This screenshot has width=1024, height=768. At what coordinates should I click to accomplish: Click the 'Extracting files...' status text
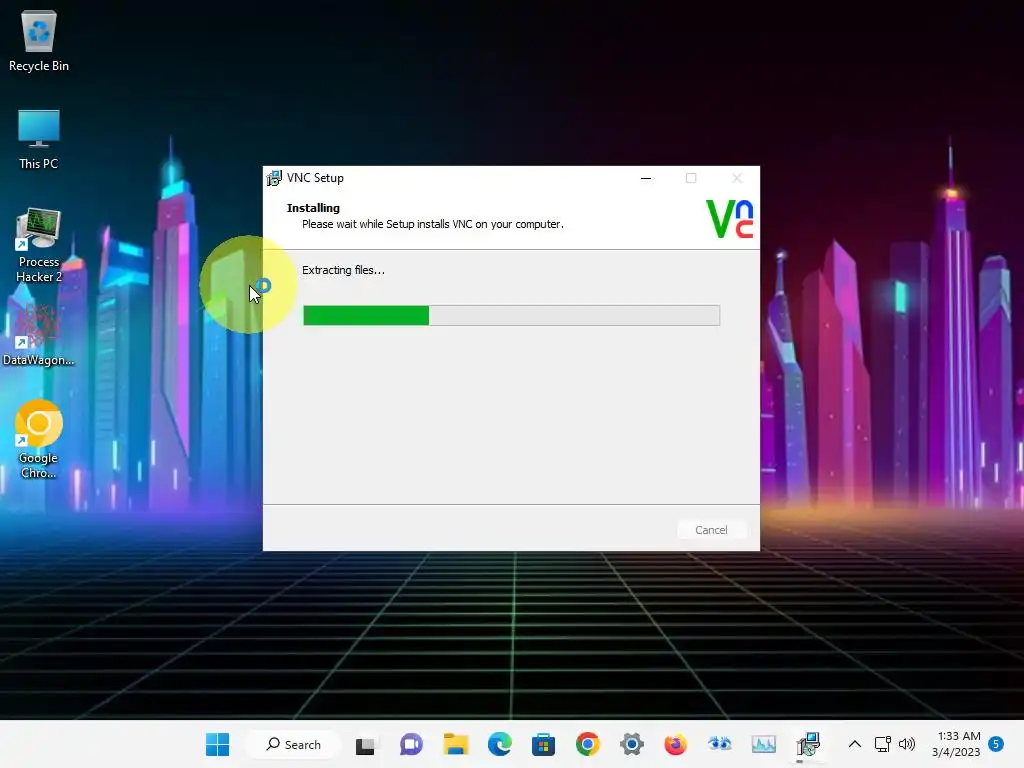coord(344,270)
